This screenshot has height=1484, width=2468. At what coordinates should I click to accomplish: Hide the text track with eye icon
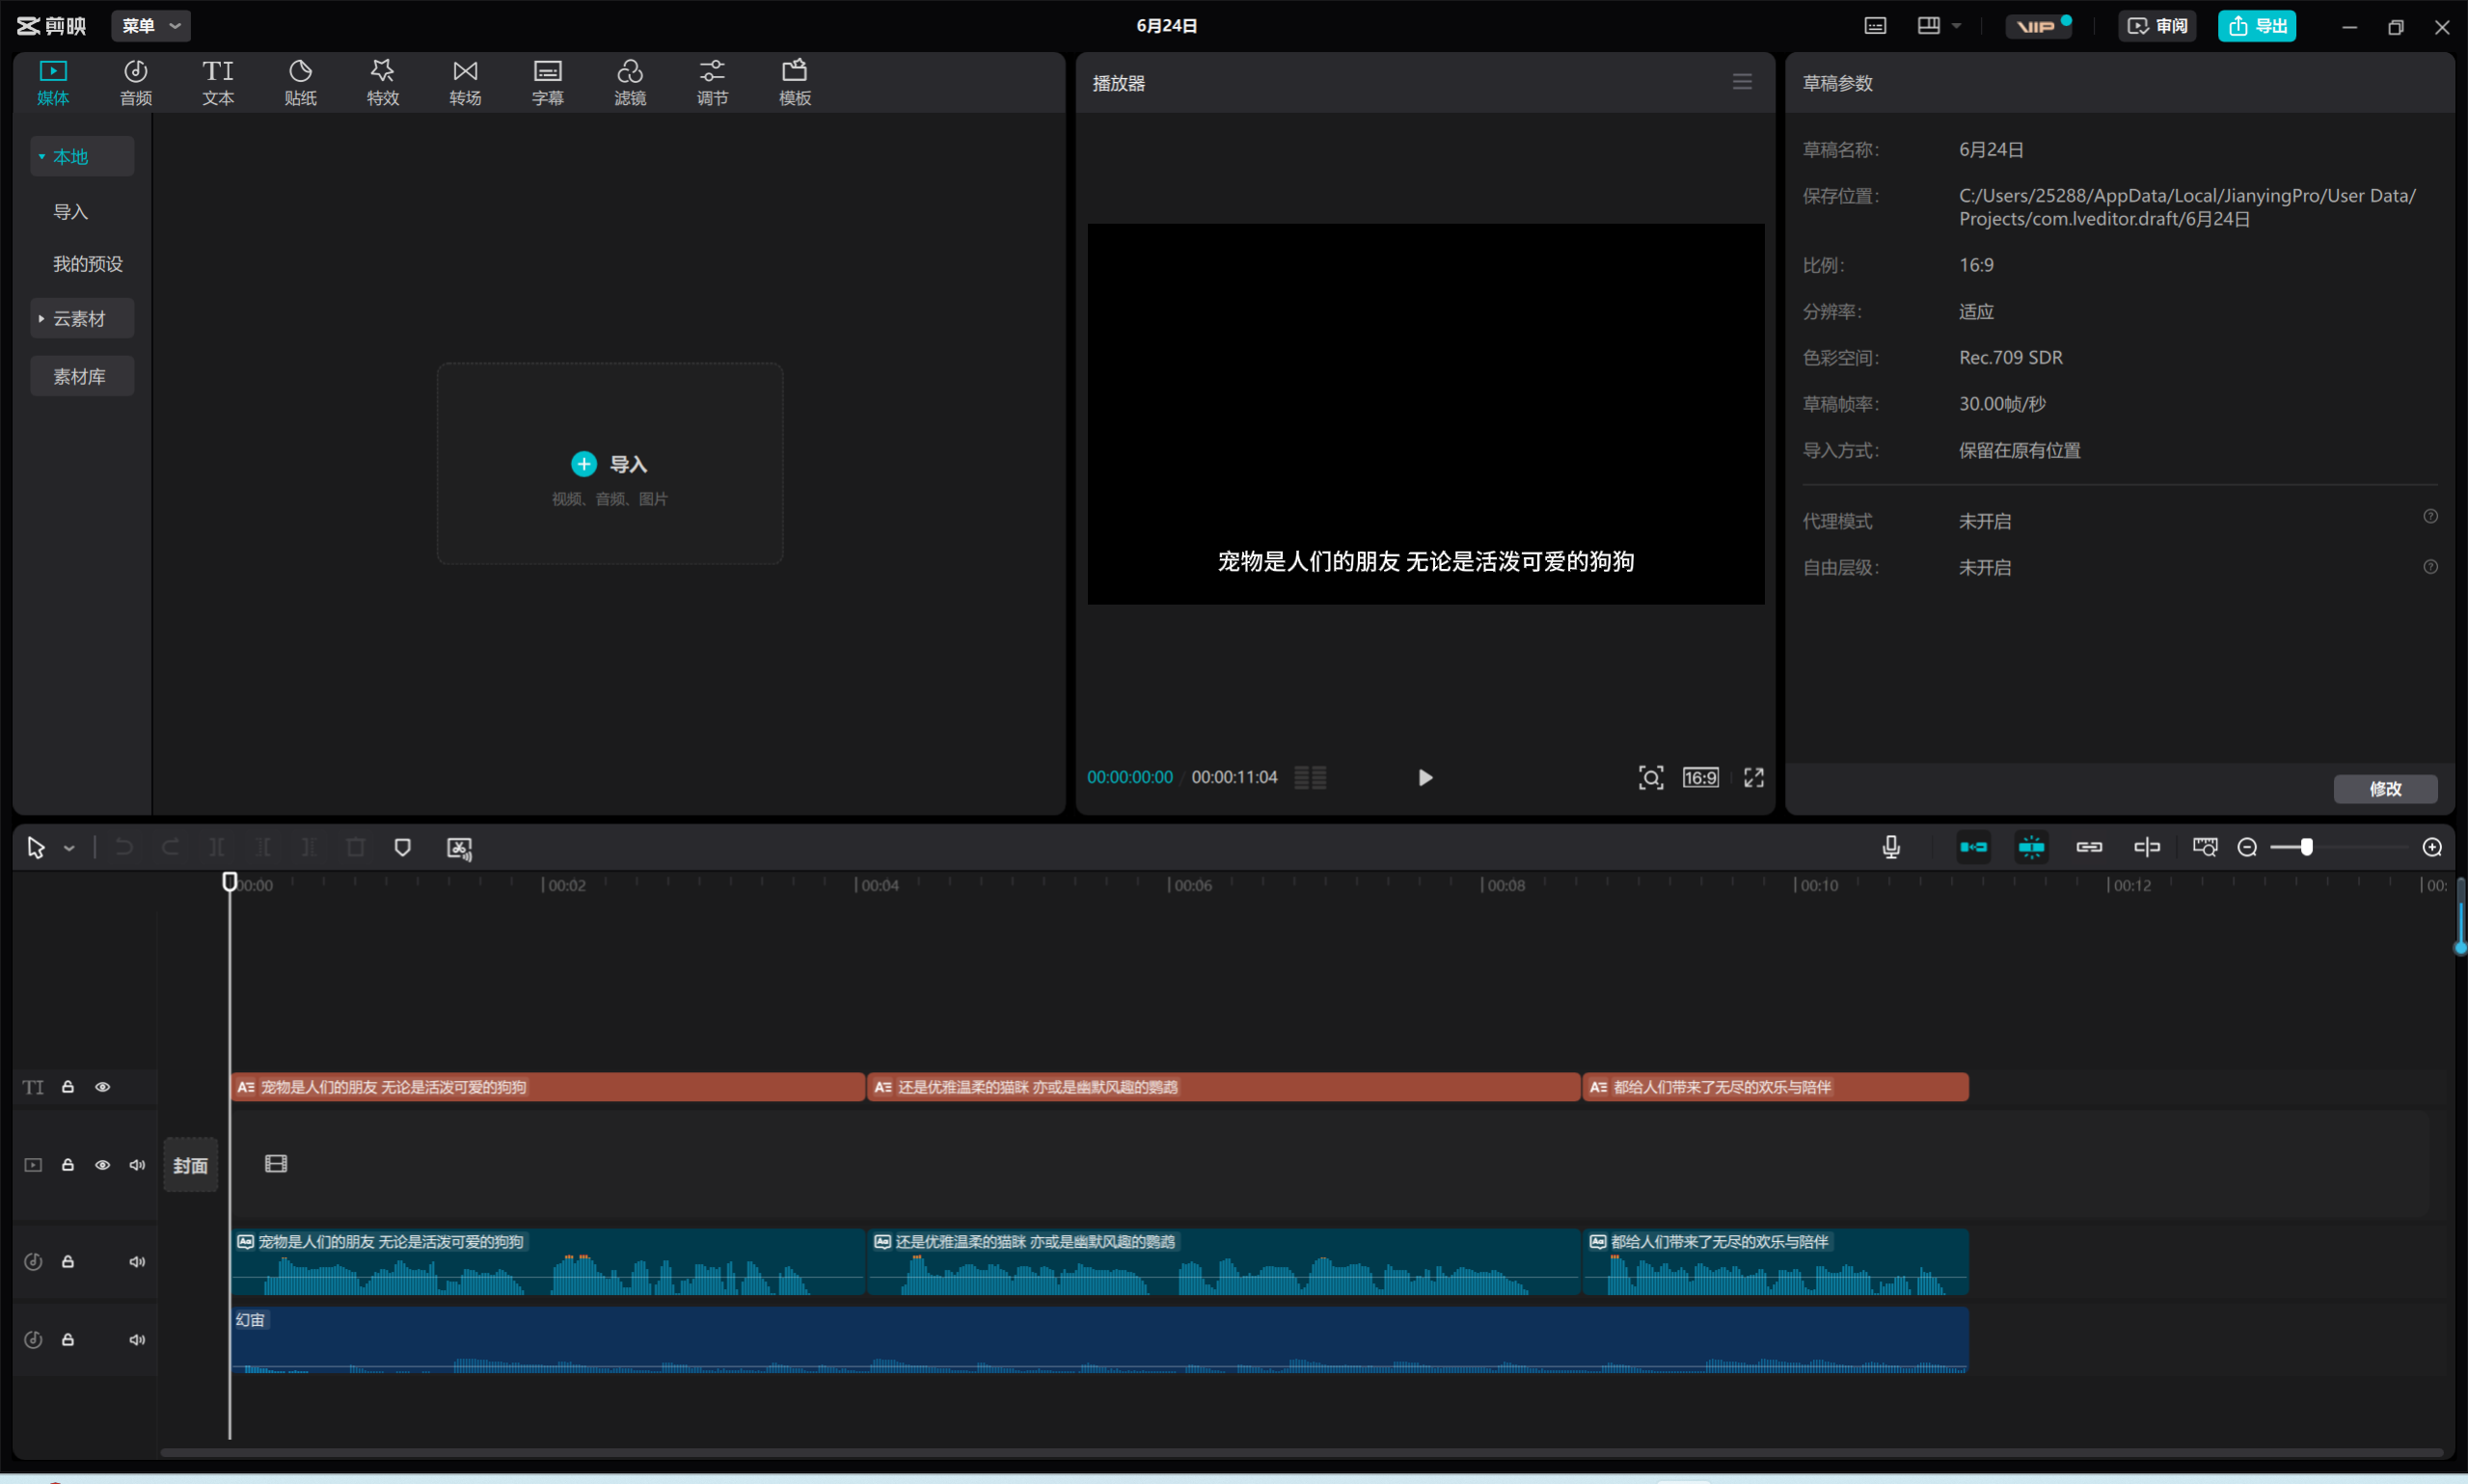102,1087
